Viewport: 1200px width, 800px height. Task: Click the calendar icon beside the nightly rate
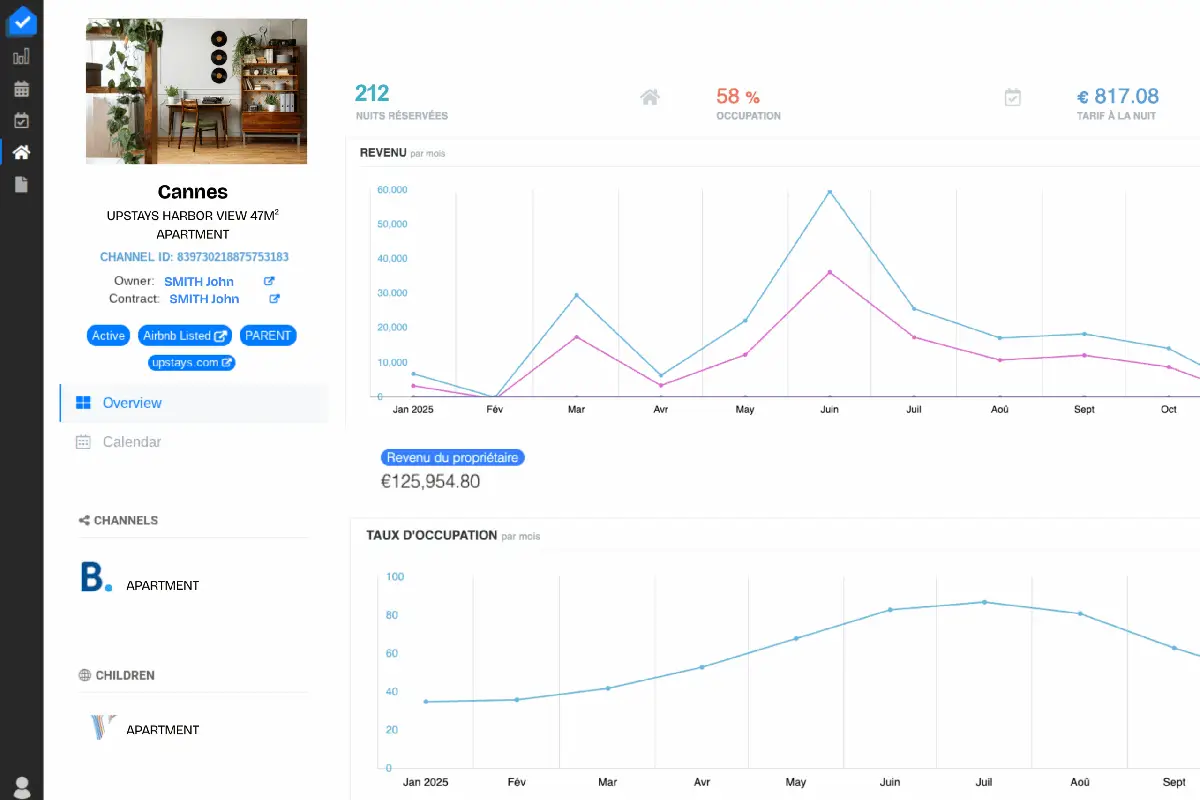[1013, 96]
